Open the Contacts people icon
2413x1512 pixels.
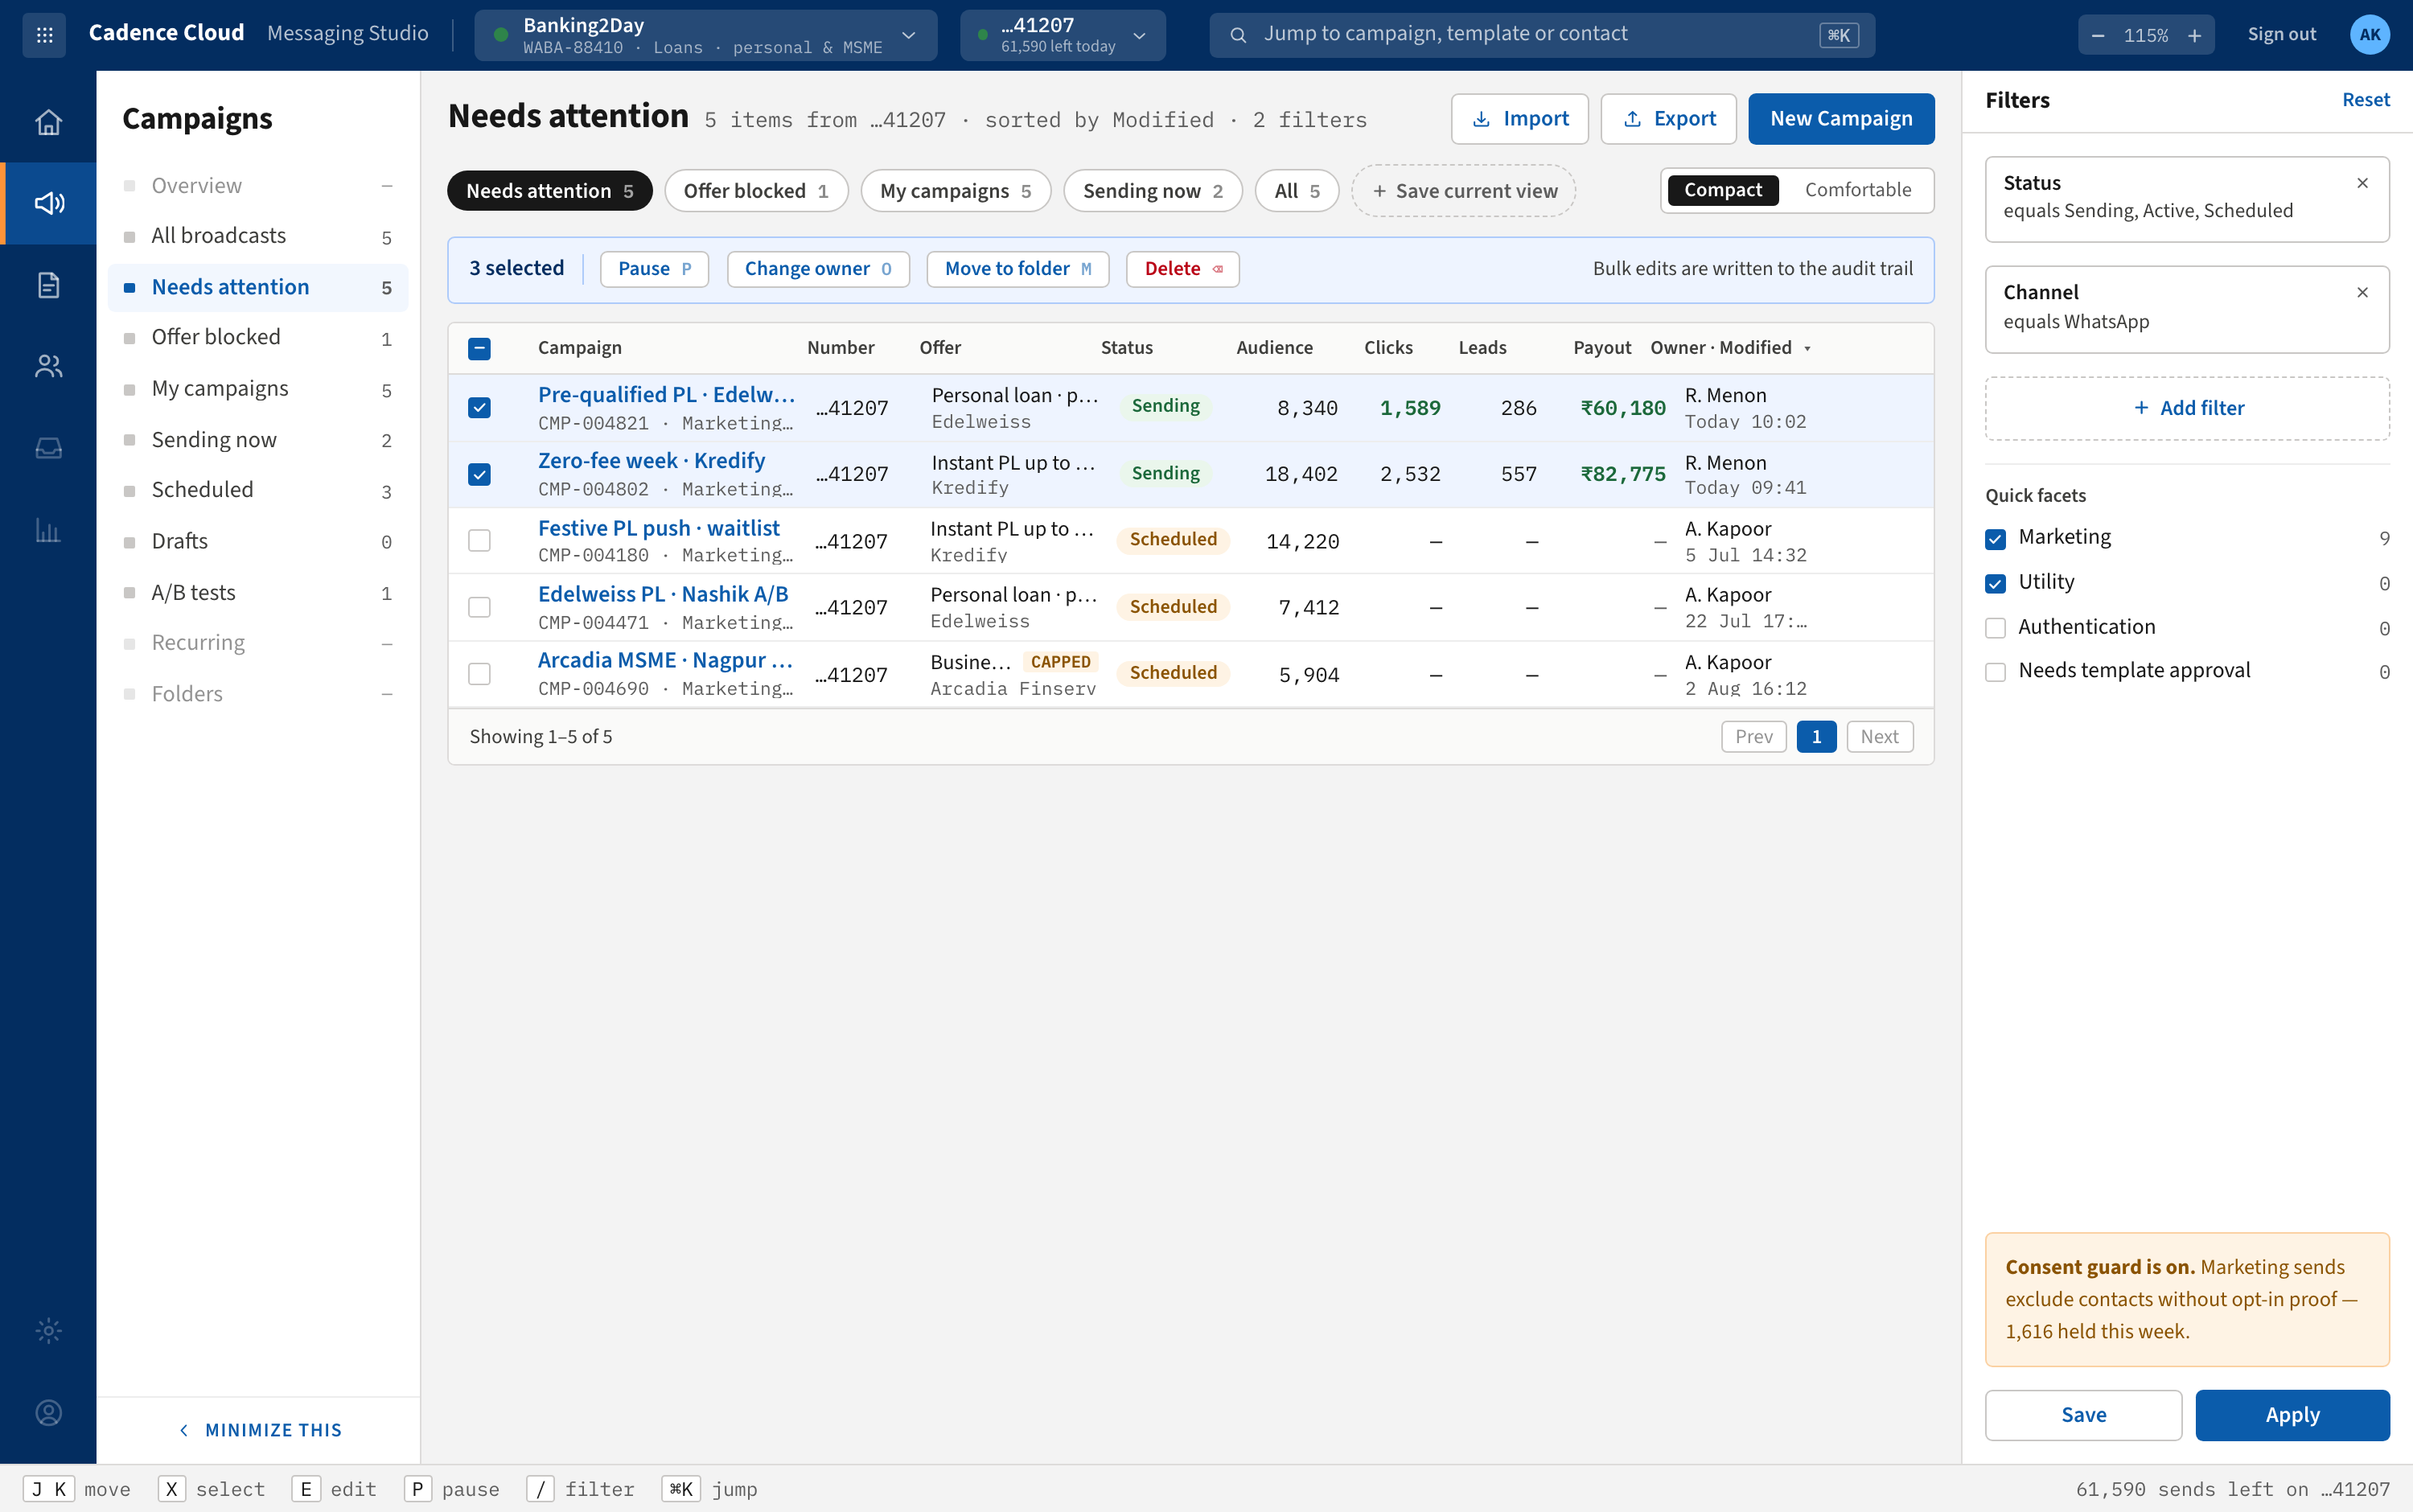click(x=48, y=366)
